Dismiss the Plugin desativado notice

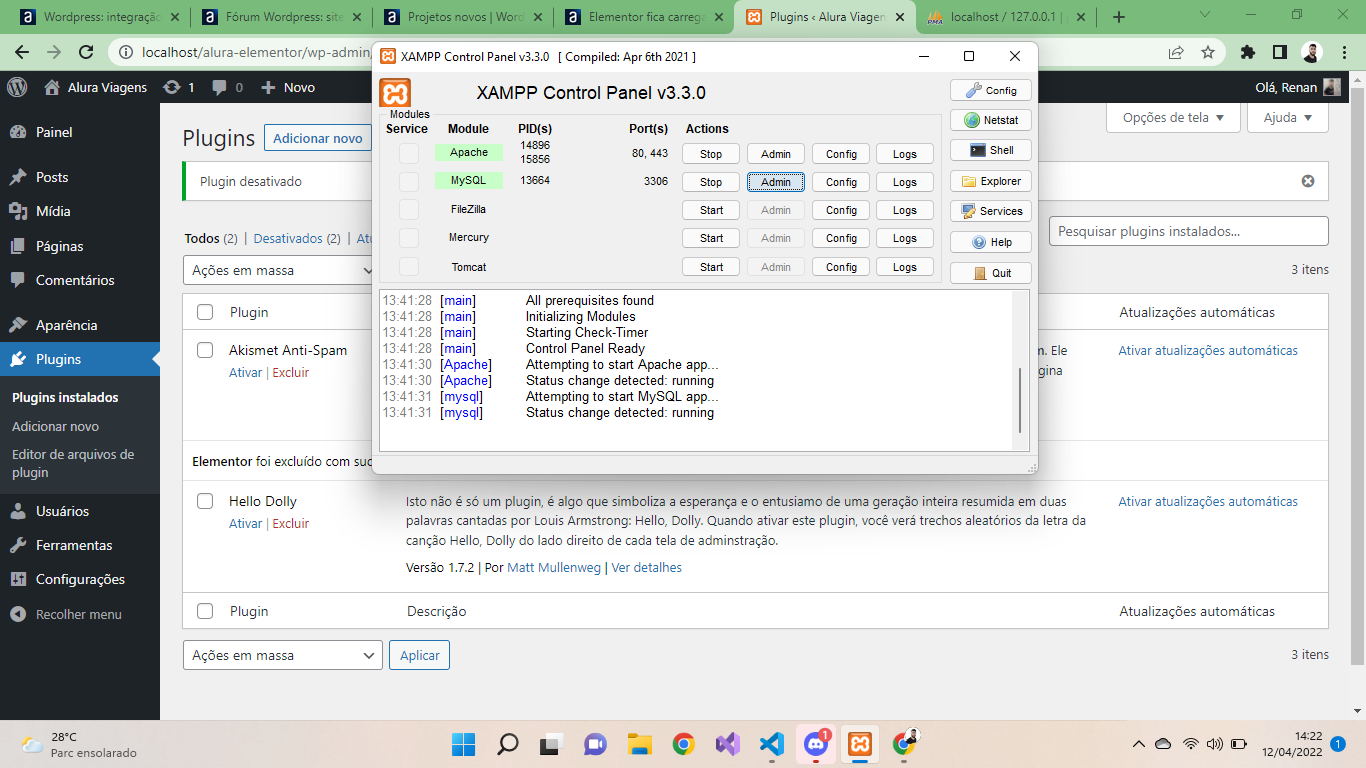click(1308, 181)
